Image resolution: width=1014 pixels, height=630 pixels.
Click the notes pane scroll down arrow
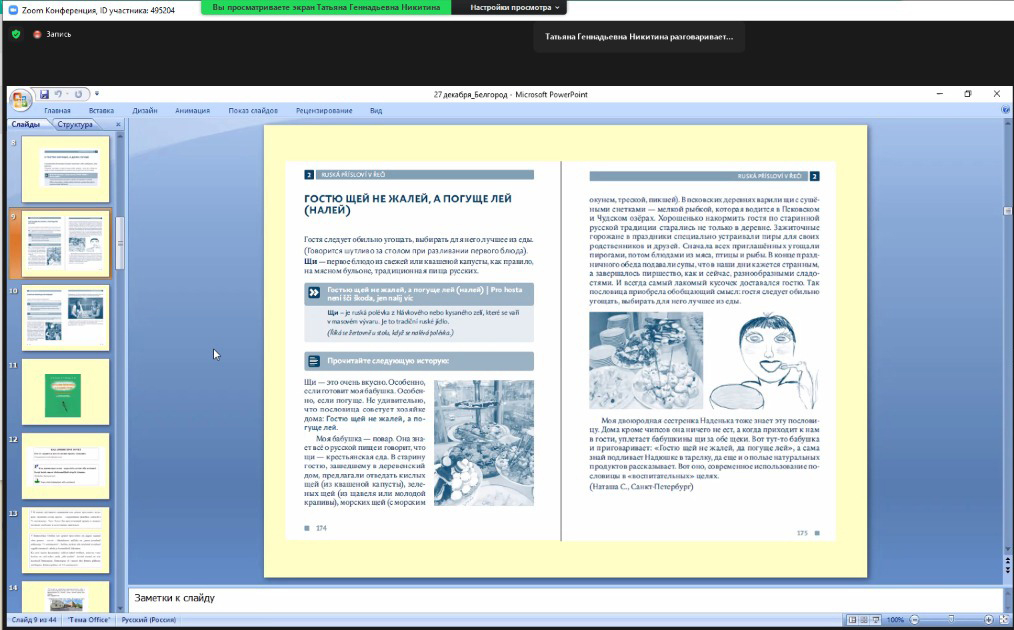pos(1007,606)
